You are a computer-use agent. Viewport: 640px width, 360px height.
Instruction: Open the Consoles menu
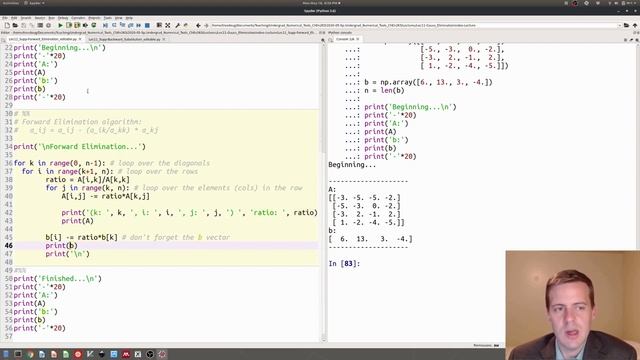pyautogui.click(x=78, y=18)
